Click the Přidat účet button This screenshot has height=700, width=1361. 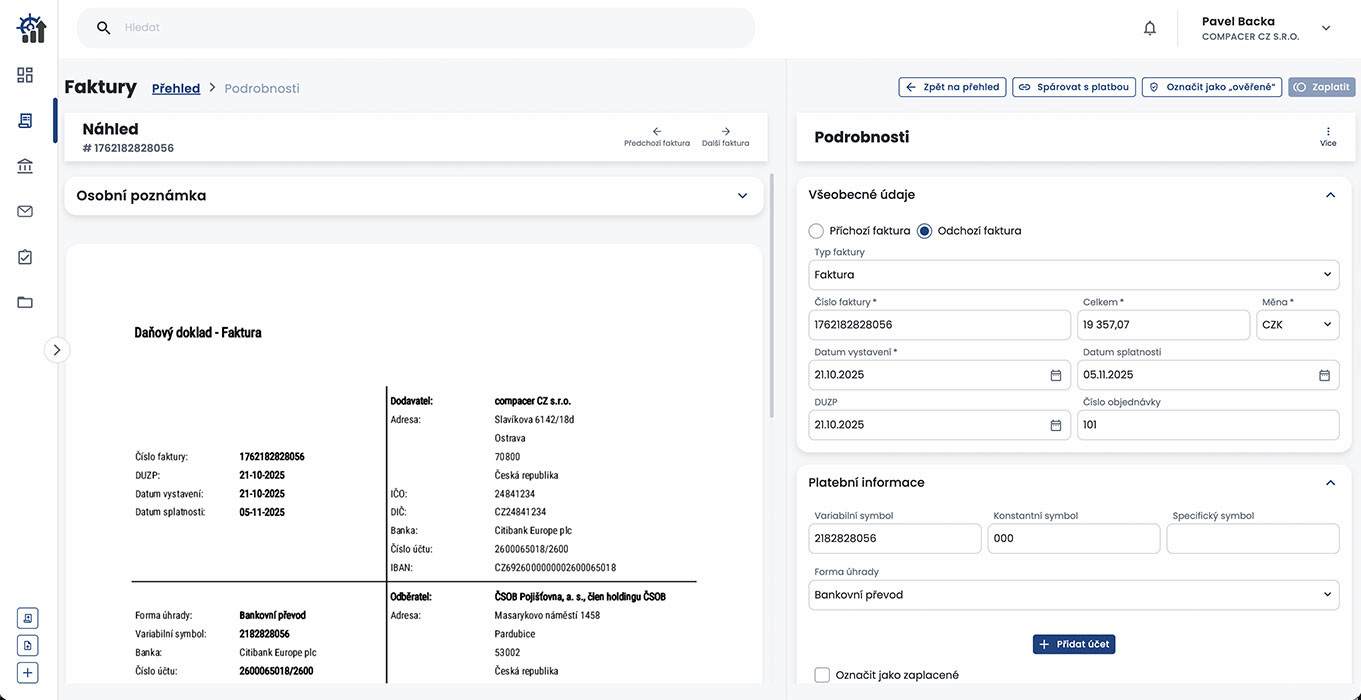1073,644
